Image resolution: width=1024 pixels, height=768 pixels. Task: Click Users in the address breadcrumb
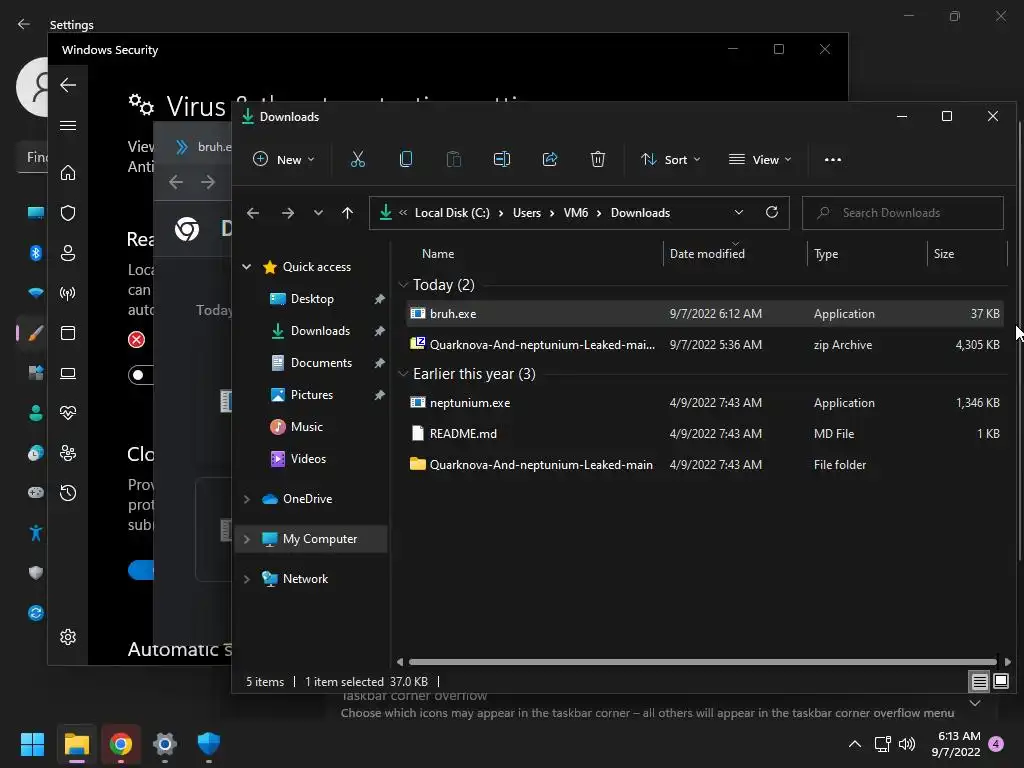526,213
